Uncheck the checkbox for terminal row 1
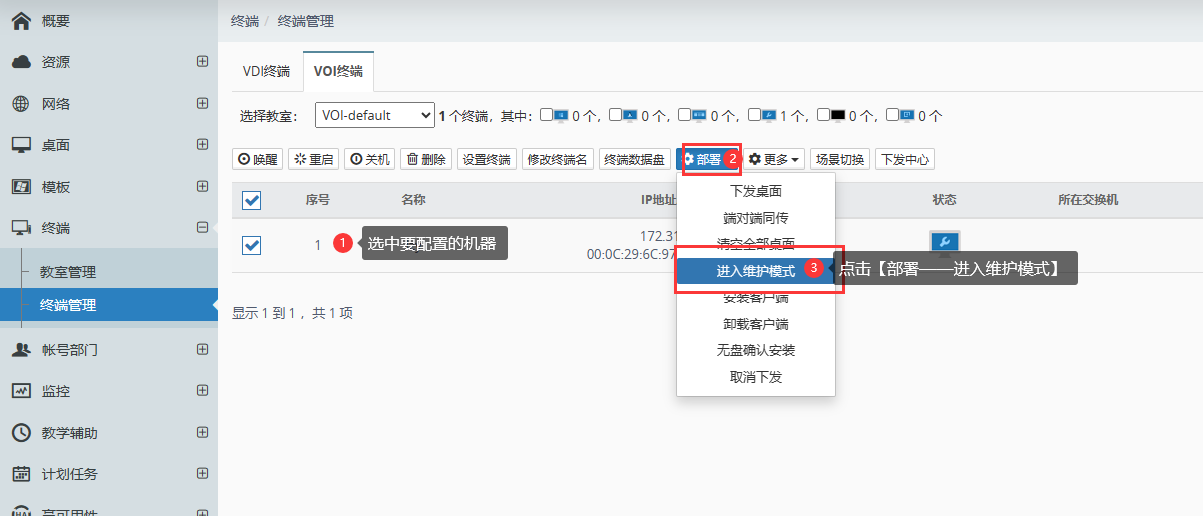Viewport: 1203px width, 516px height. click(252, 245)
